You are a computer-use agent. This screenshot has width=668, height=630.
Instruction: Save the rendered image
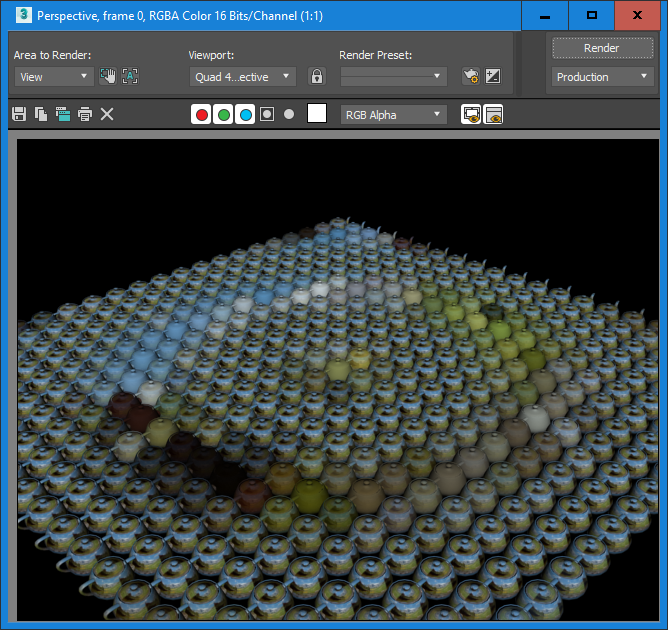point(19,114)
